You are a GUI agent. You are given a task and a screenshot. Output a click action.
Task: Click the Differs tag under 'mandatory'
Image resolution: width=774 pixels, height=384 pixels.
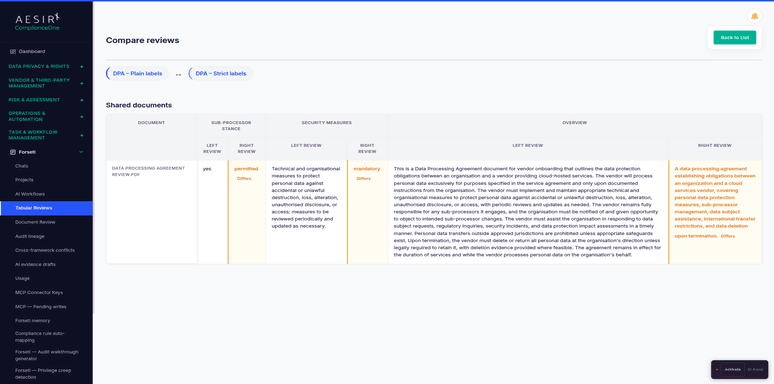coord(363,179)
